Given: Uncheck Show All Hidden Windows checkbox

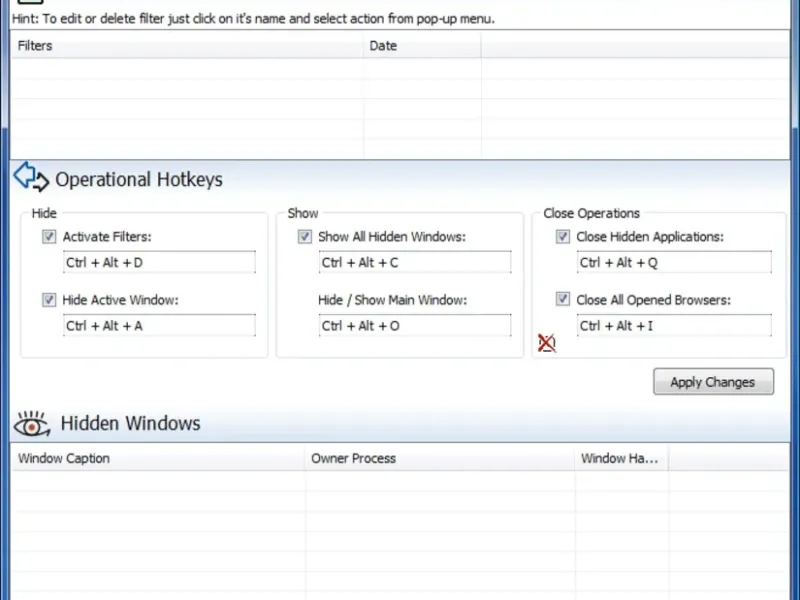Looking at the screenshot, I should 305,237.
